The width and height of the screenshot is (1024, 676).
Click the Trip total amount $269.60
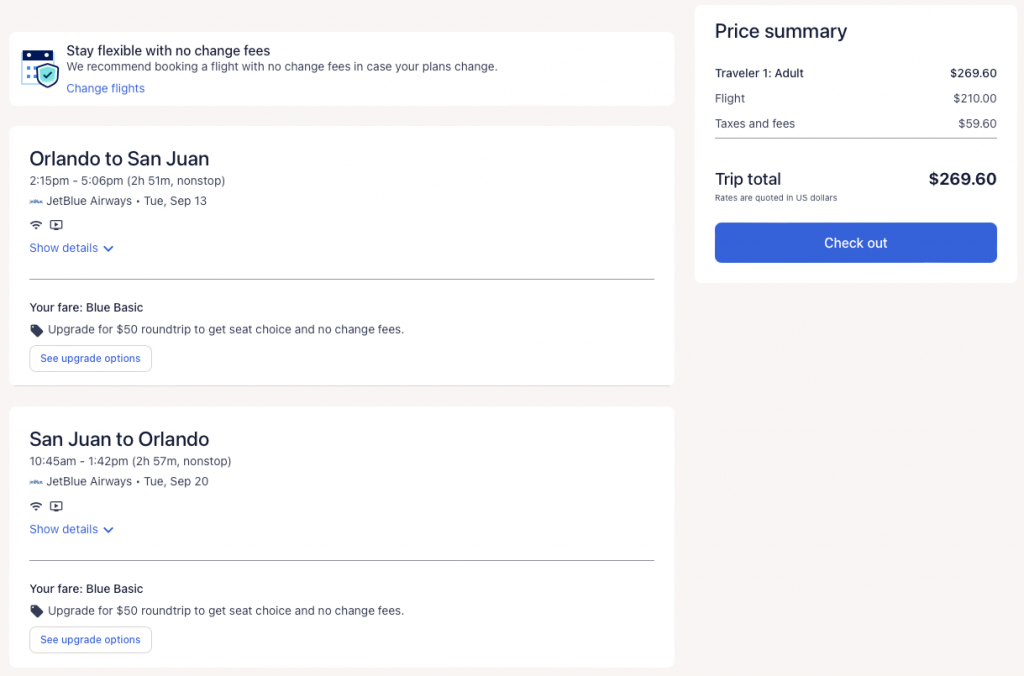(962, 179)
